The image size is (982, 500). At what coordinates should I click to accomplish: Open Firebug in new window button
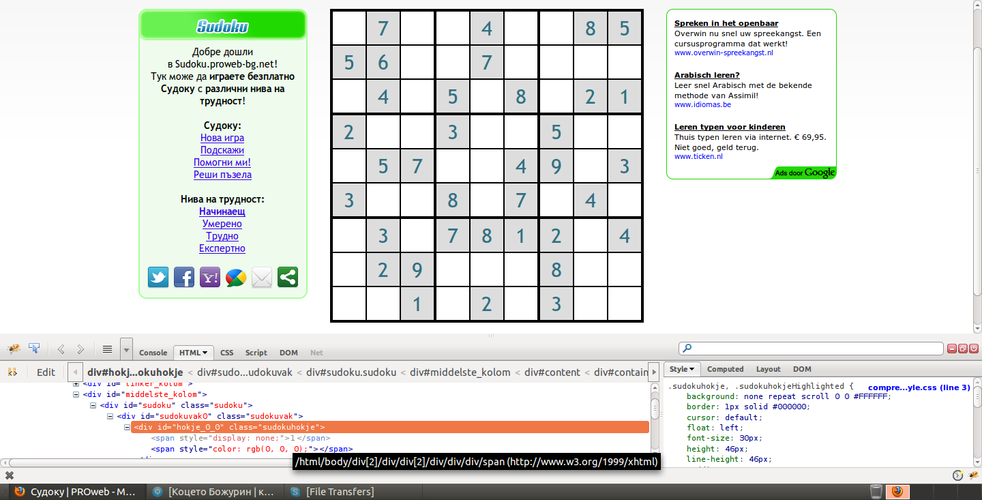tap(963, 348)
